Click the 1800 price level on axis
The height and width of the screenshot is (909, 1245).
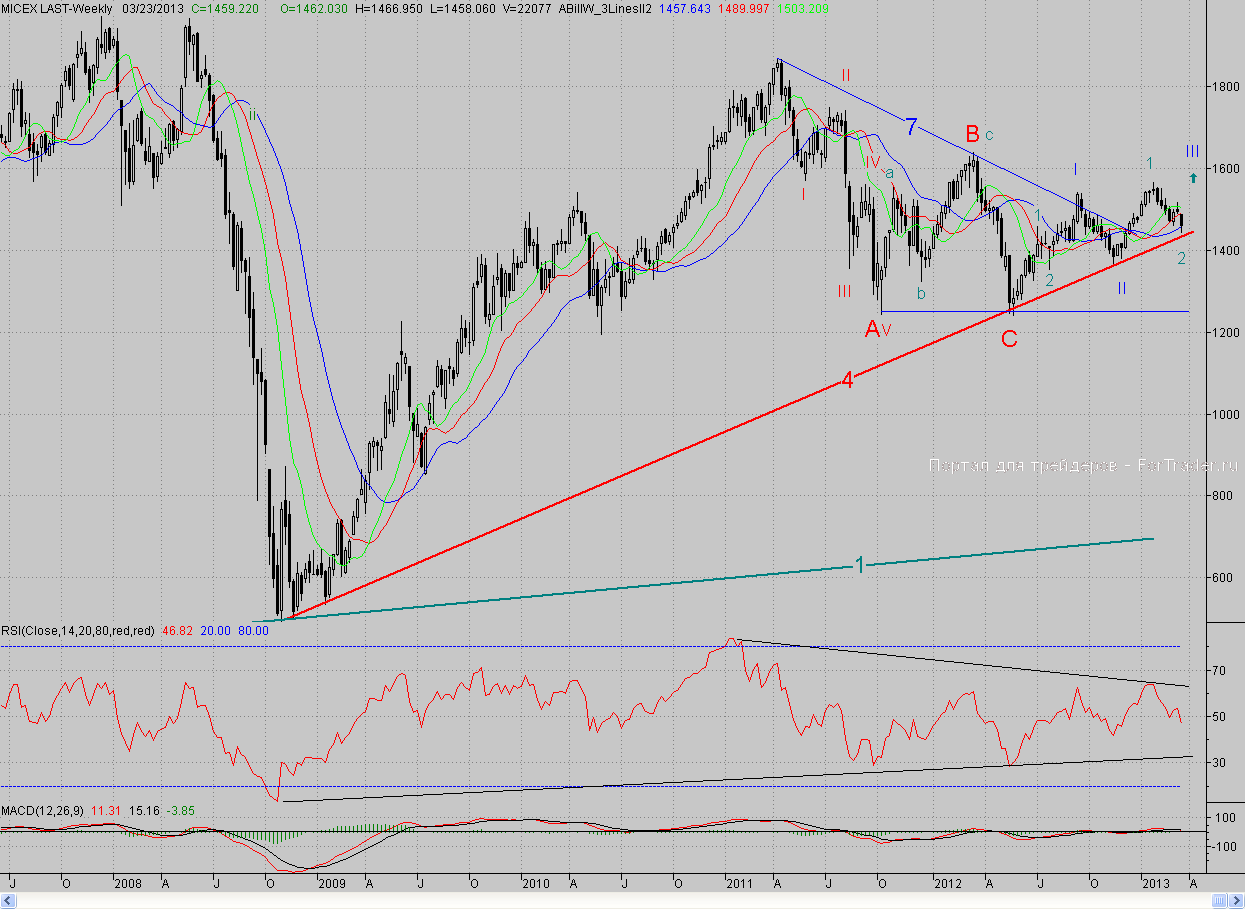pyautogui.click(x=1220, y=87)
